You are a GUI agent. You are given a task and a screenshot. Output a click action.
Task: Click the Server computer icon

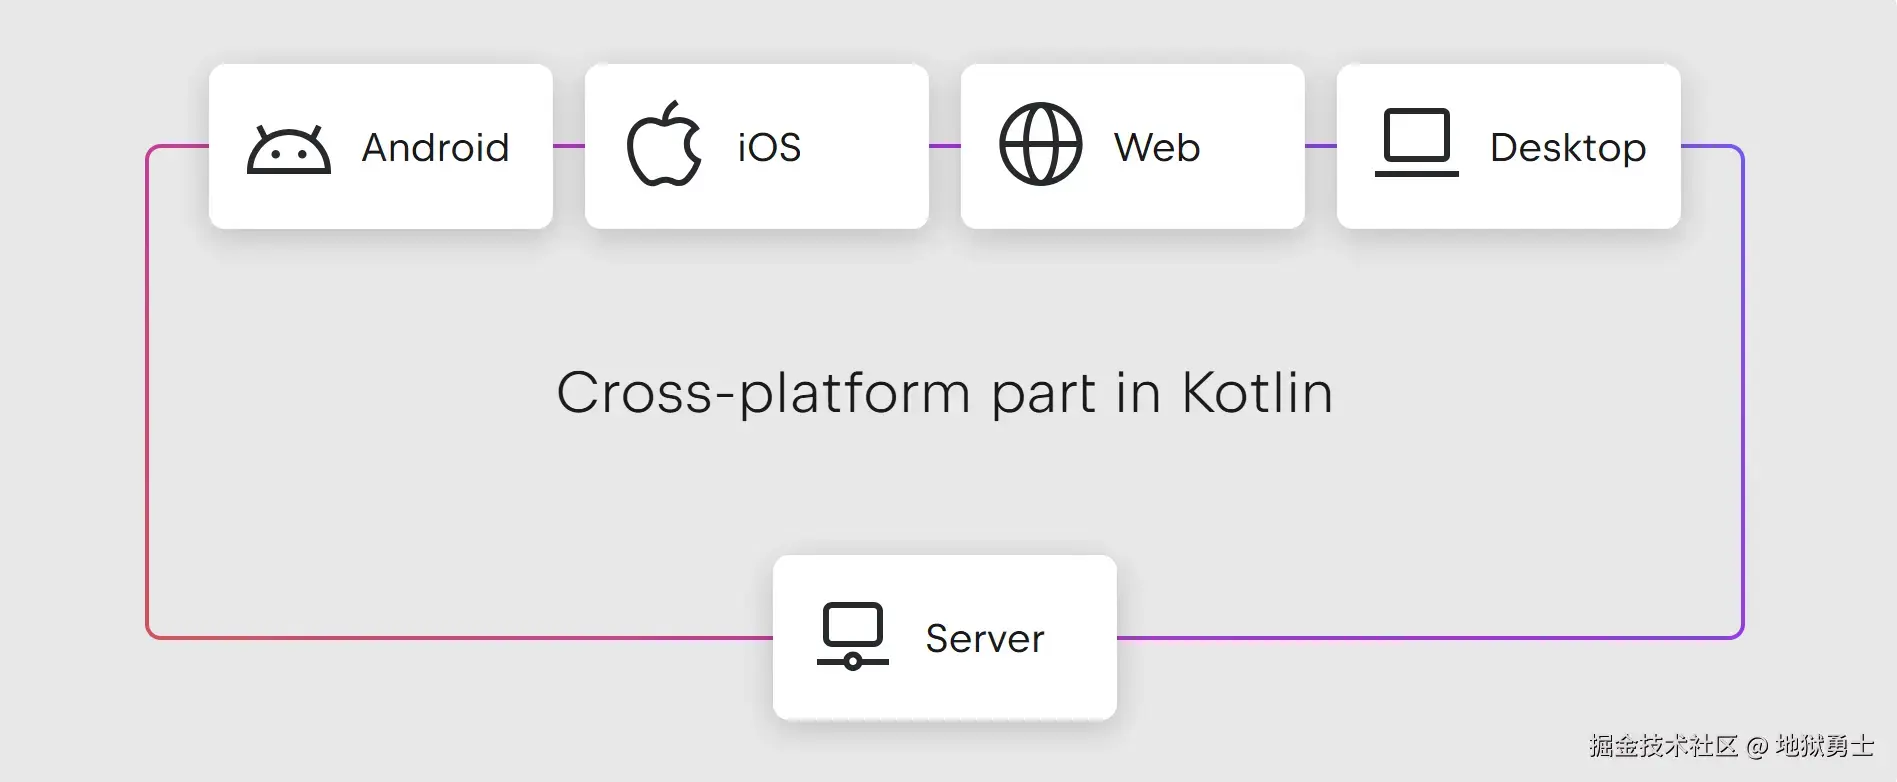(x=853, y=636)
